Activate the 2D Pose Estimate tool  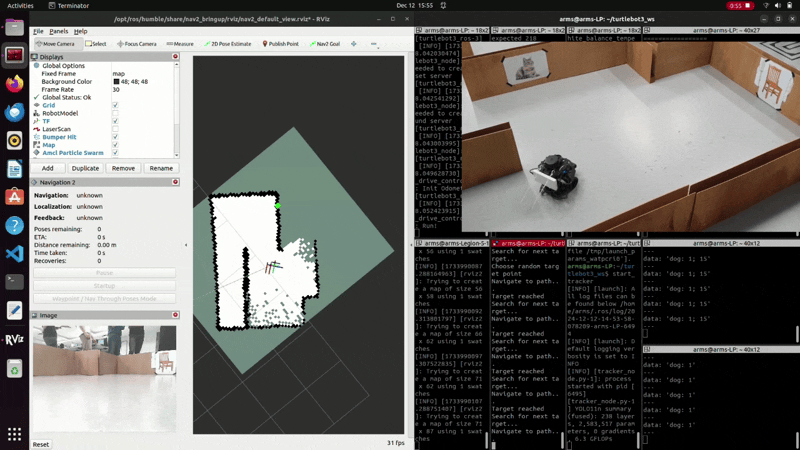228,44
